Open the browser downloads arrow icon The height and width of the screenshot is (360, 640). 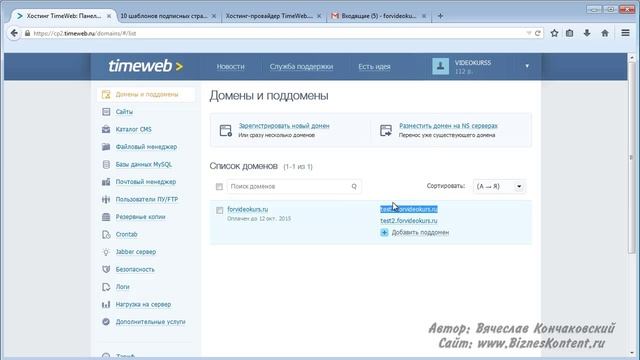pyautogui.click(x=587, y=33)
